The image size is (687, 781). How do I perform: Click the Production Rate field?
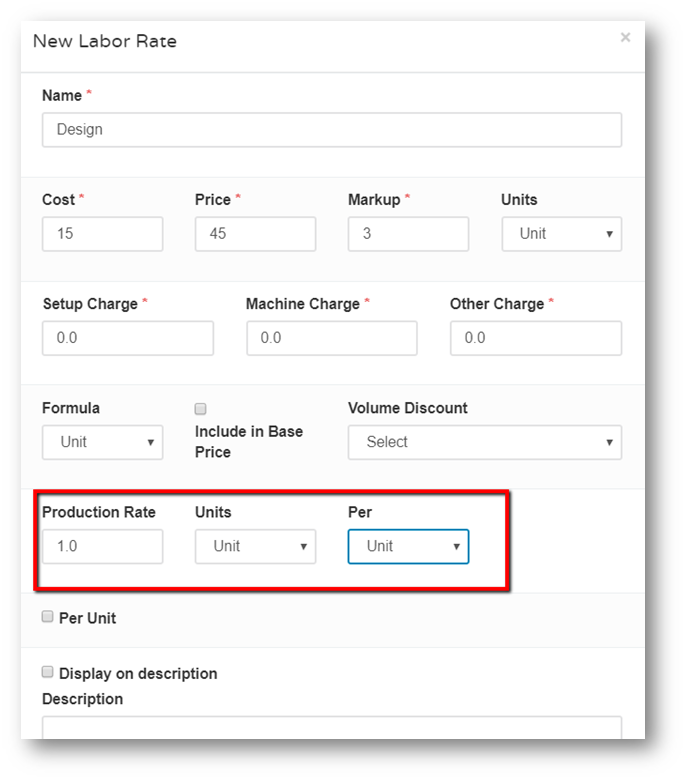click(103, 546)
